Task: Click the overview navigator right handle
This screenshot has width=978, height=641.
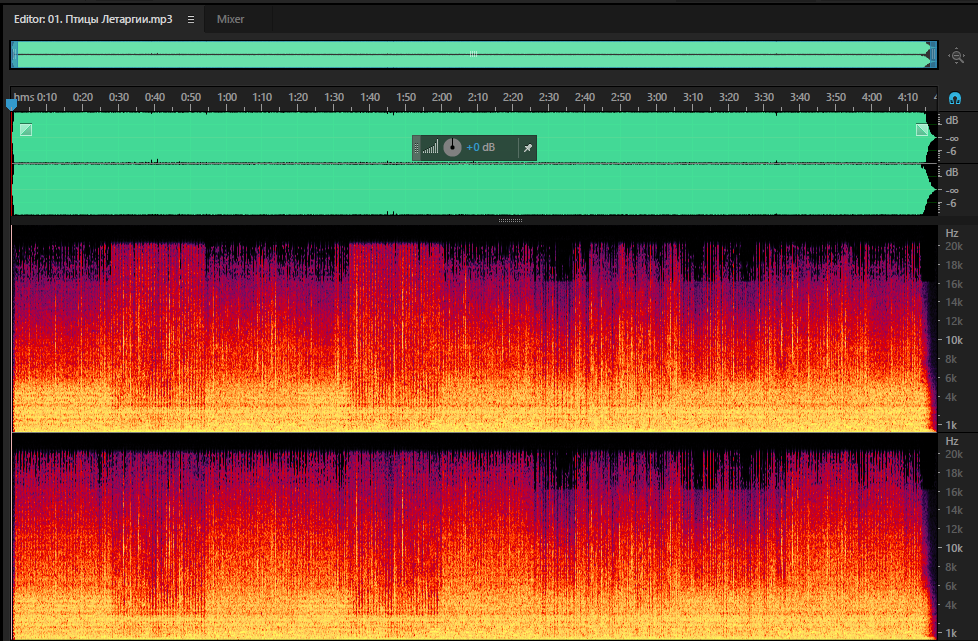Action: (x=933, y=55)
